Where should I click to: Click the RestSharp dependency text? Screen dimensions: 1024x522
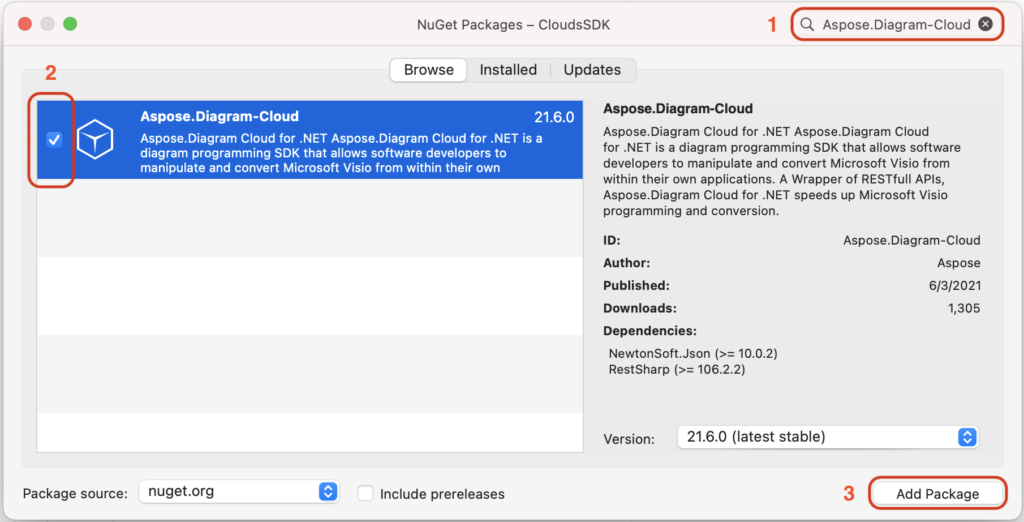677,370
